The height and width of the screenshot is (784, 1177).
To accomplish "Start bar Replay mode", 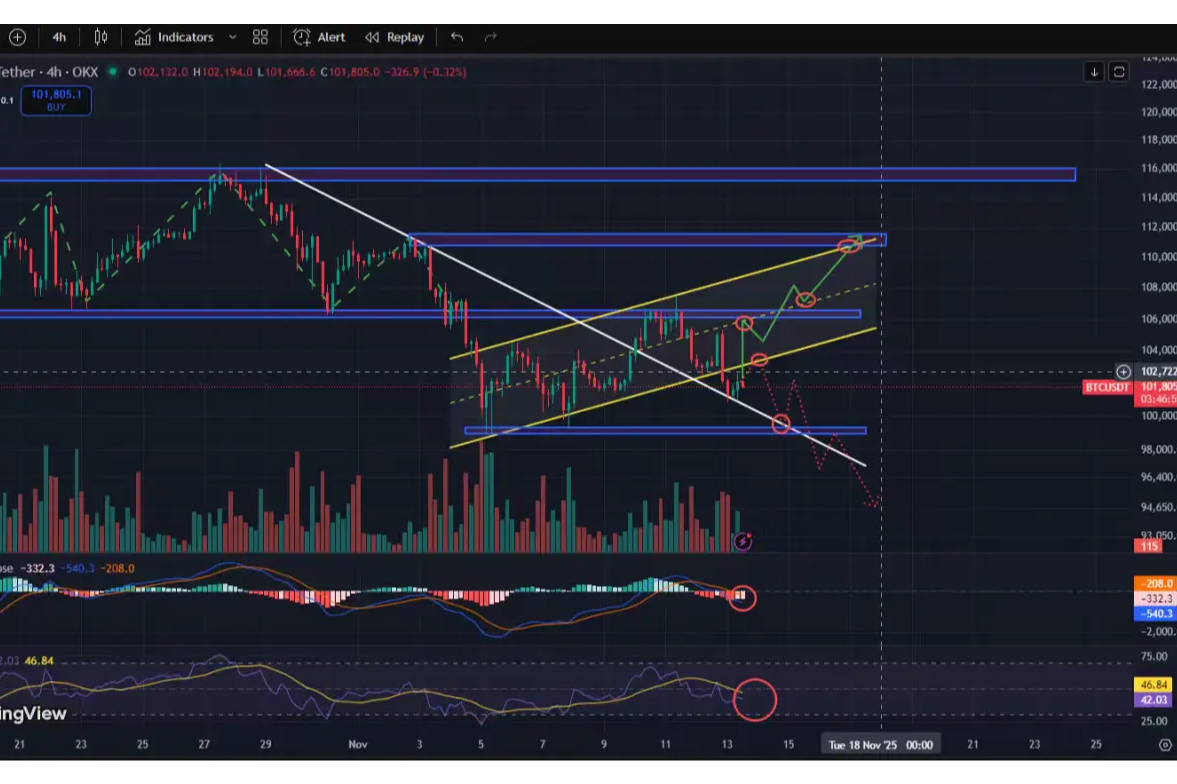I will click(x=394, y=37).
